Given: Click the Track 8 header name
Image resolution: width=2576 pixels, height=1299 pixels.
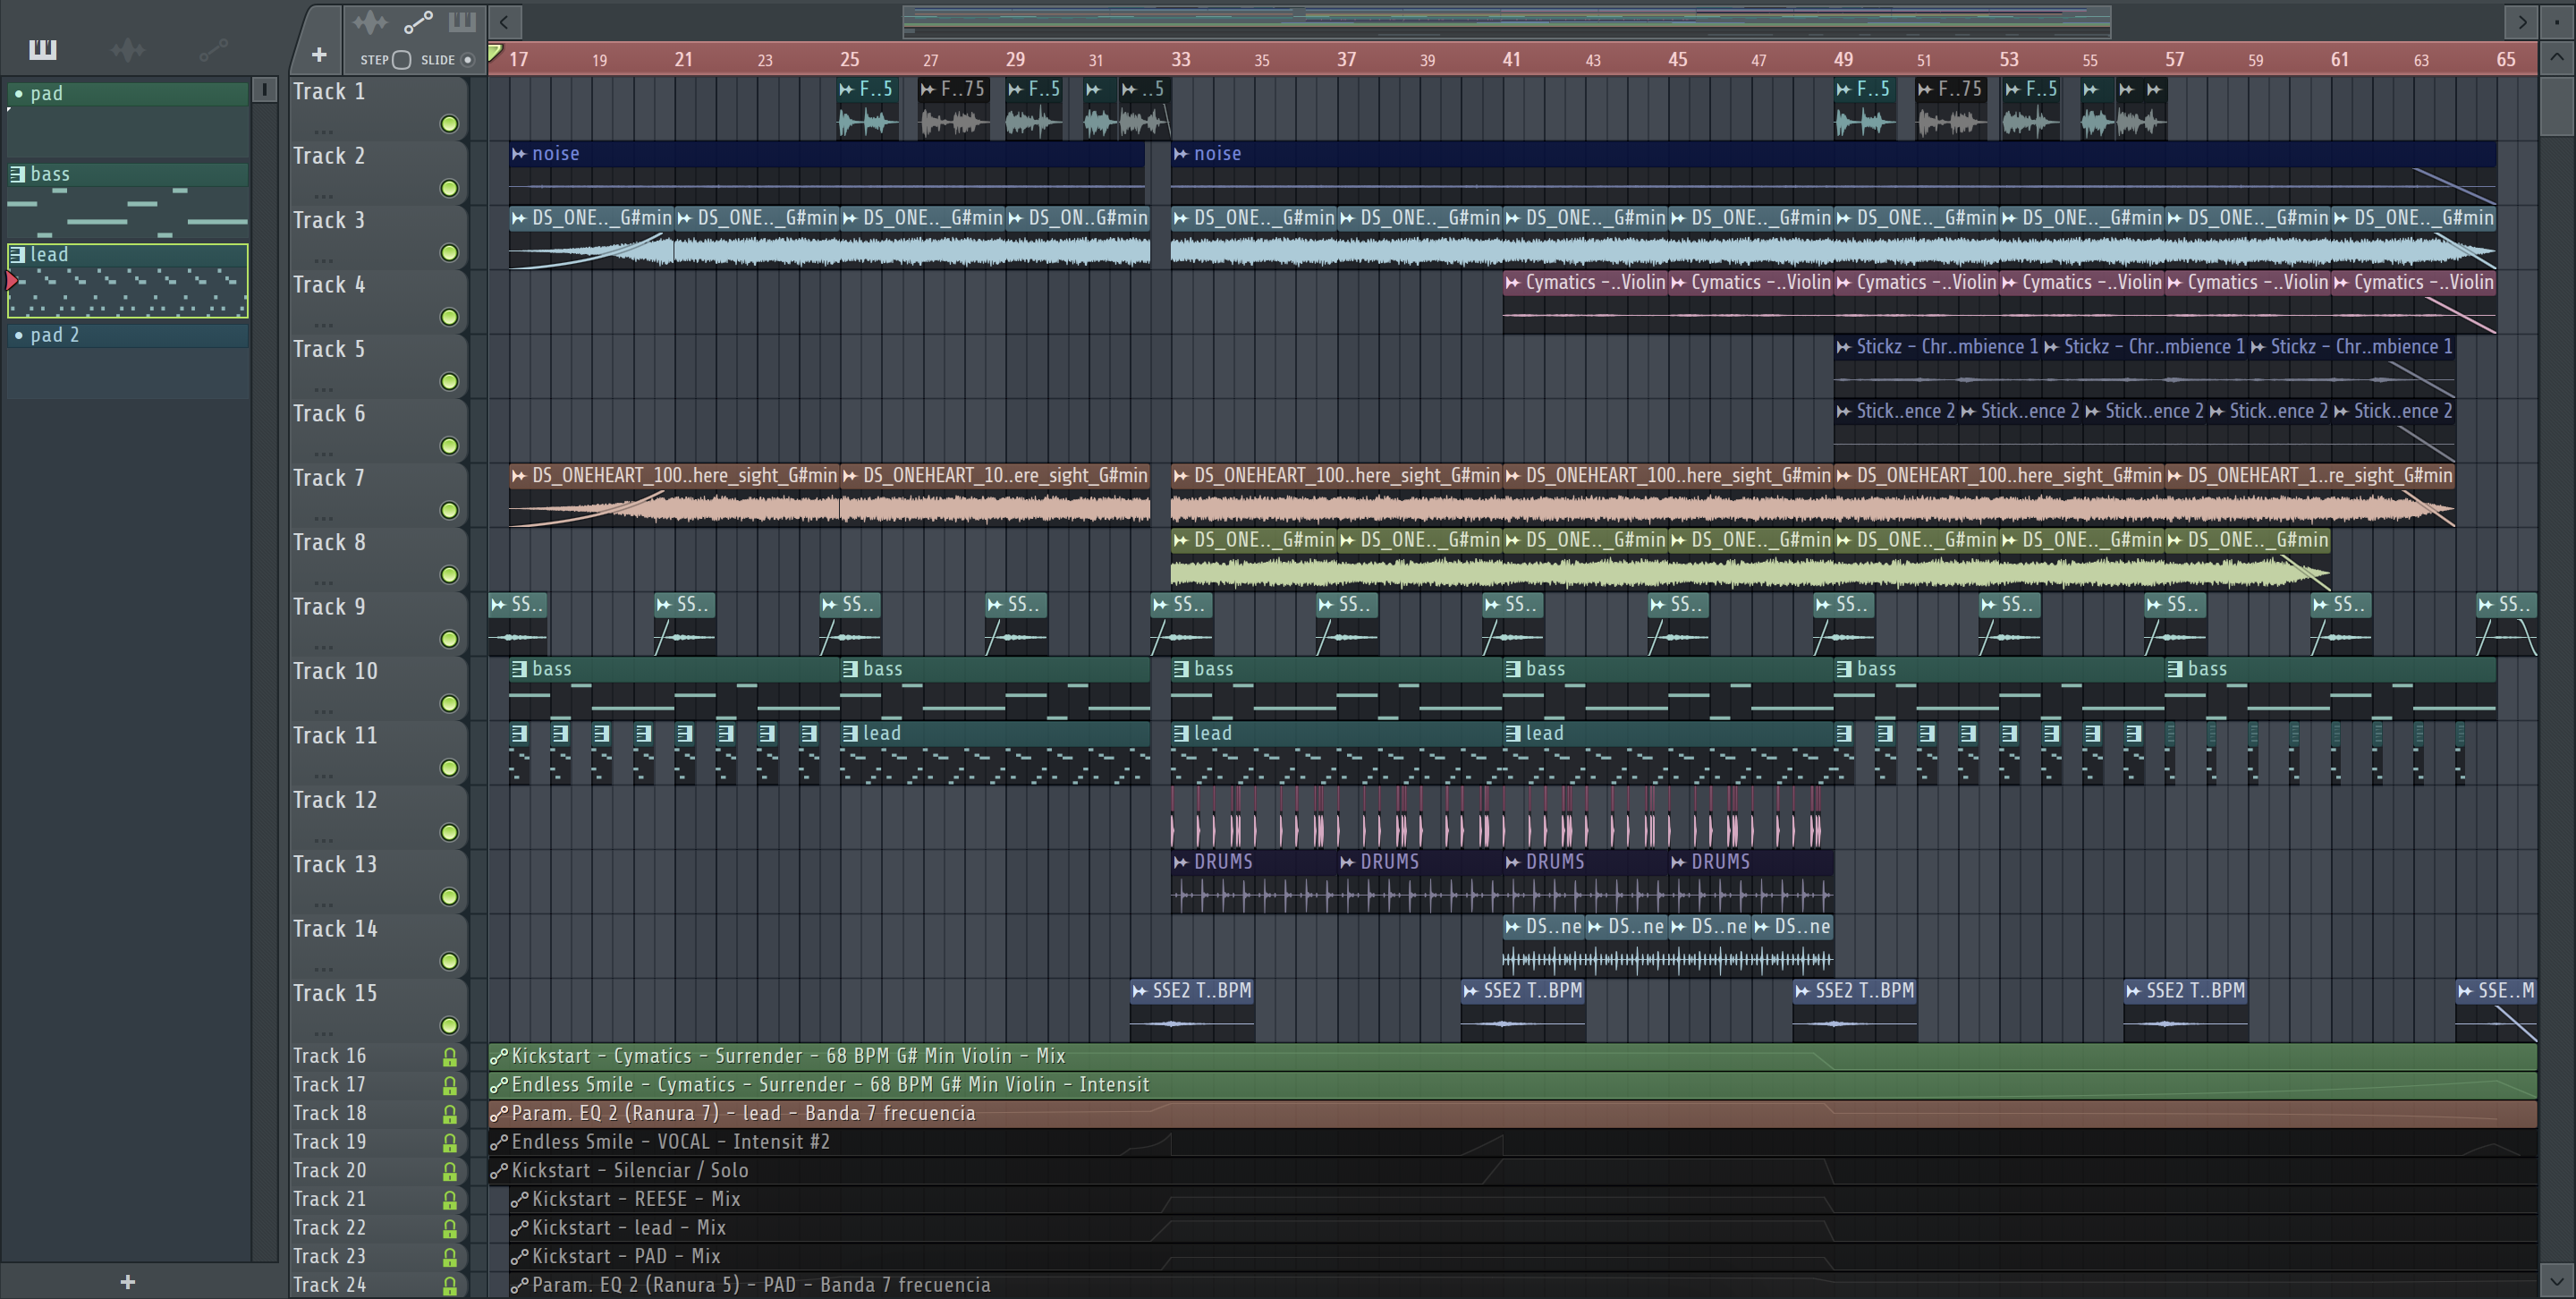Looking at the screenshot, I should click(x=329, y=543).
